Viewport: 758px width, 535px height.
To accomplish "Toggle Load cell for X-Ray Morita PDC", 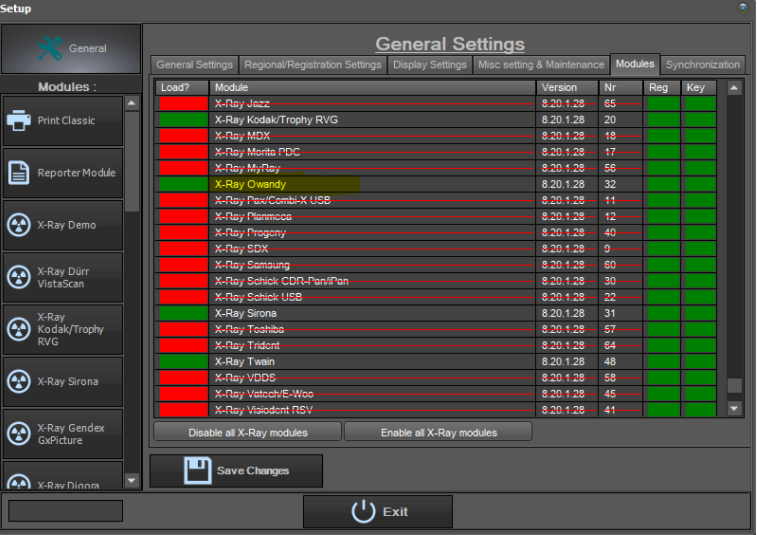I will coord(184,152).
